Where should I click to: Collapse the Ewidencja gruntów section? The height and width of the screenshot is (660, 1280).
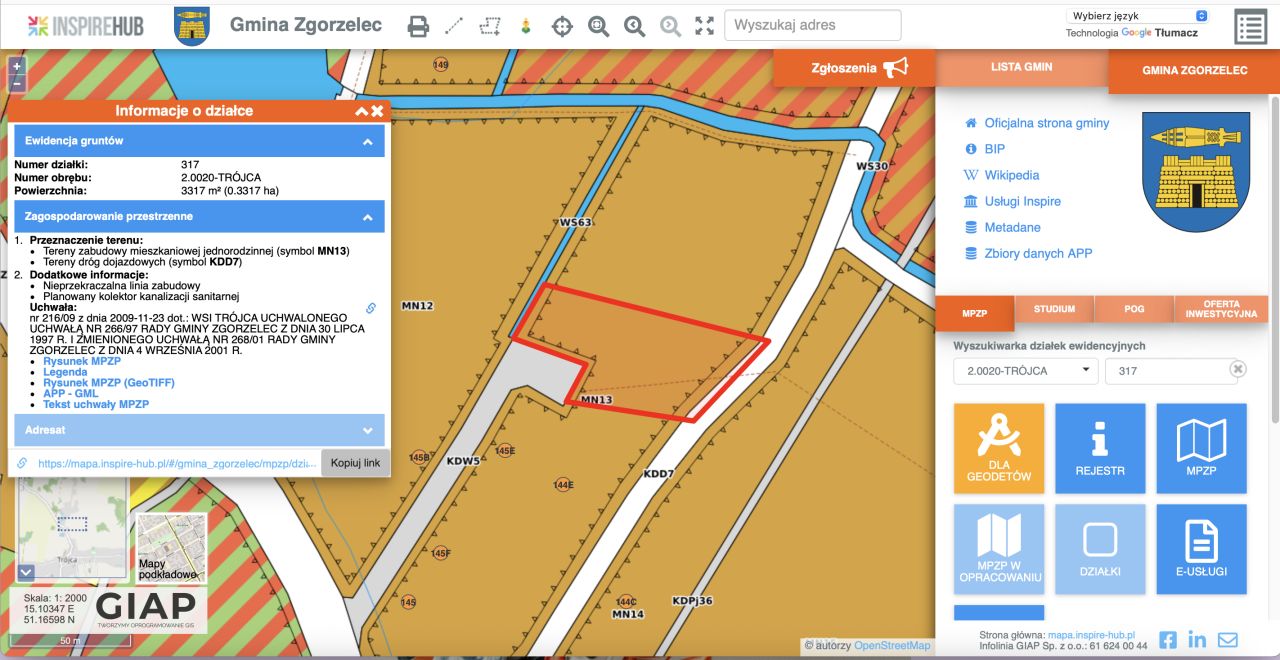tap(367, 141)
